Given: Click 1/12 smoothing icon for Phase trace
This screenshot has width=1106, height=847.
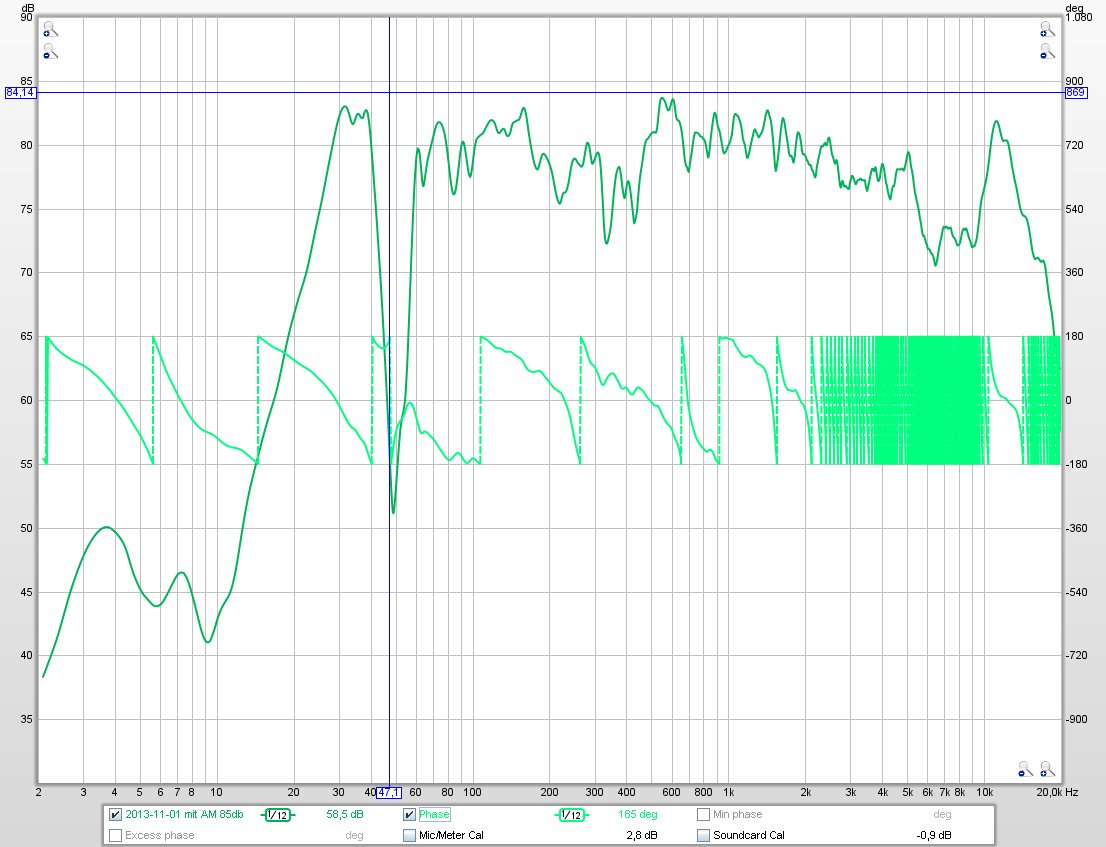Looking at the screenshot, I should (572, 815).
